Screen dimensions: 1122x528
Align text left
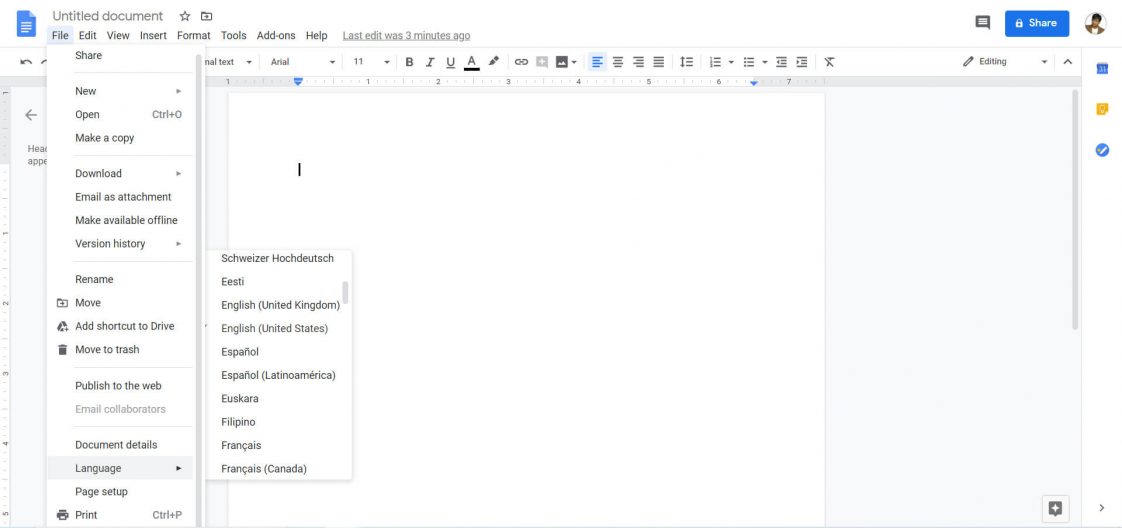[x=597, y=62]
